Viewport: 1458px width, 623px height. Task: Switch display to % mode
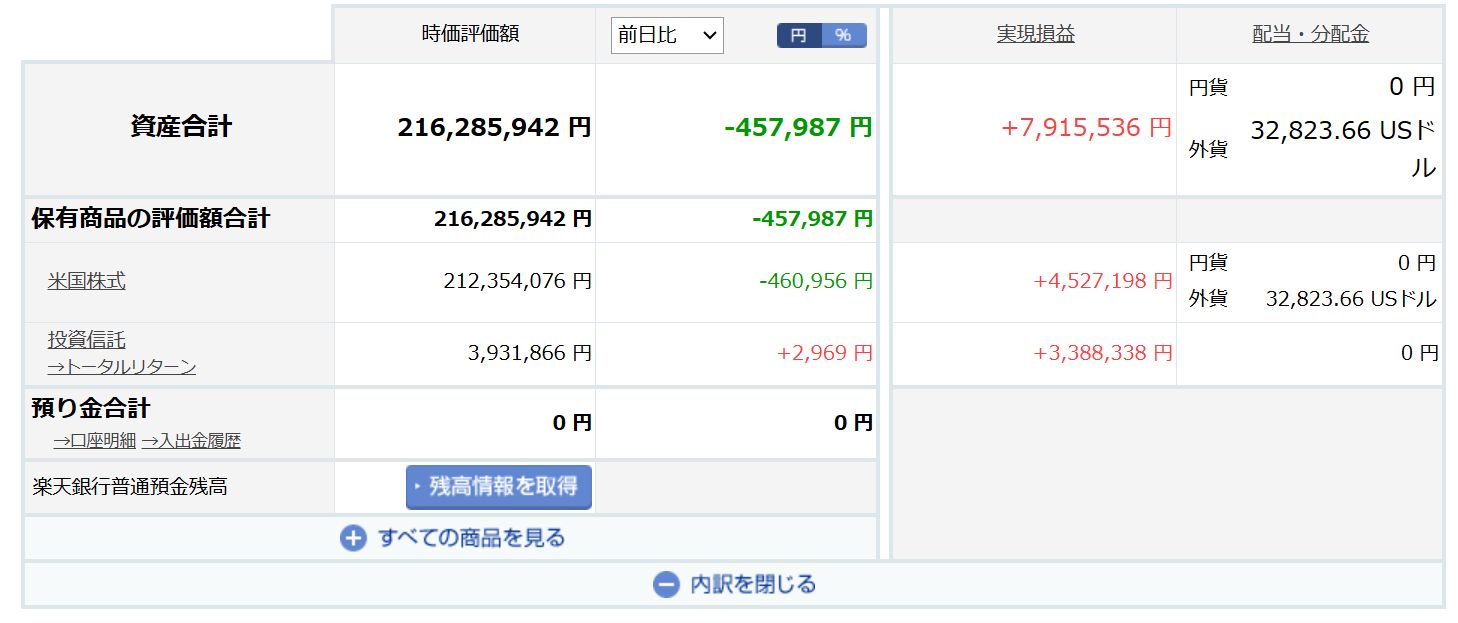pyautogui.click(x=844, y=35)
